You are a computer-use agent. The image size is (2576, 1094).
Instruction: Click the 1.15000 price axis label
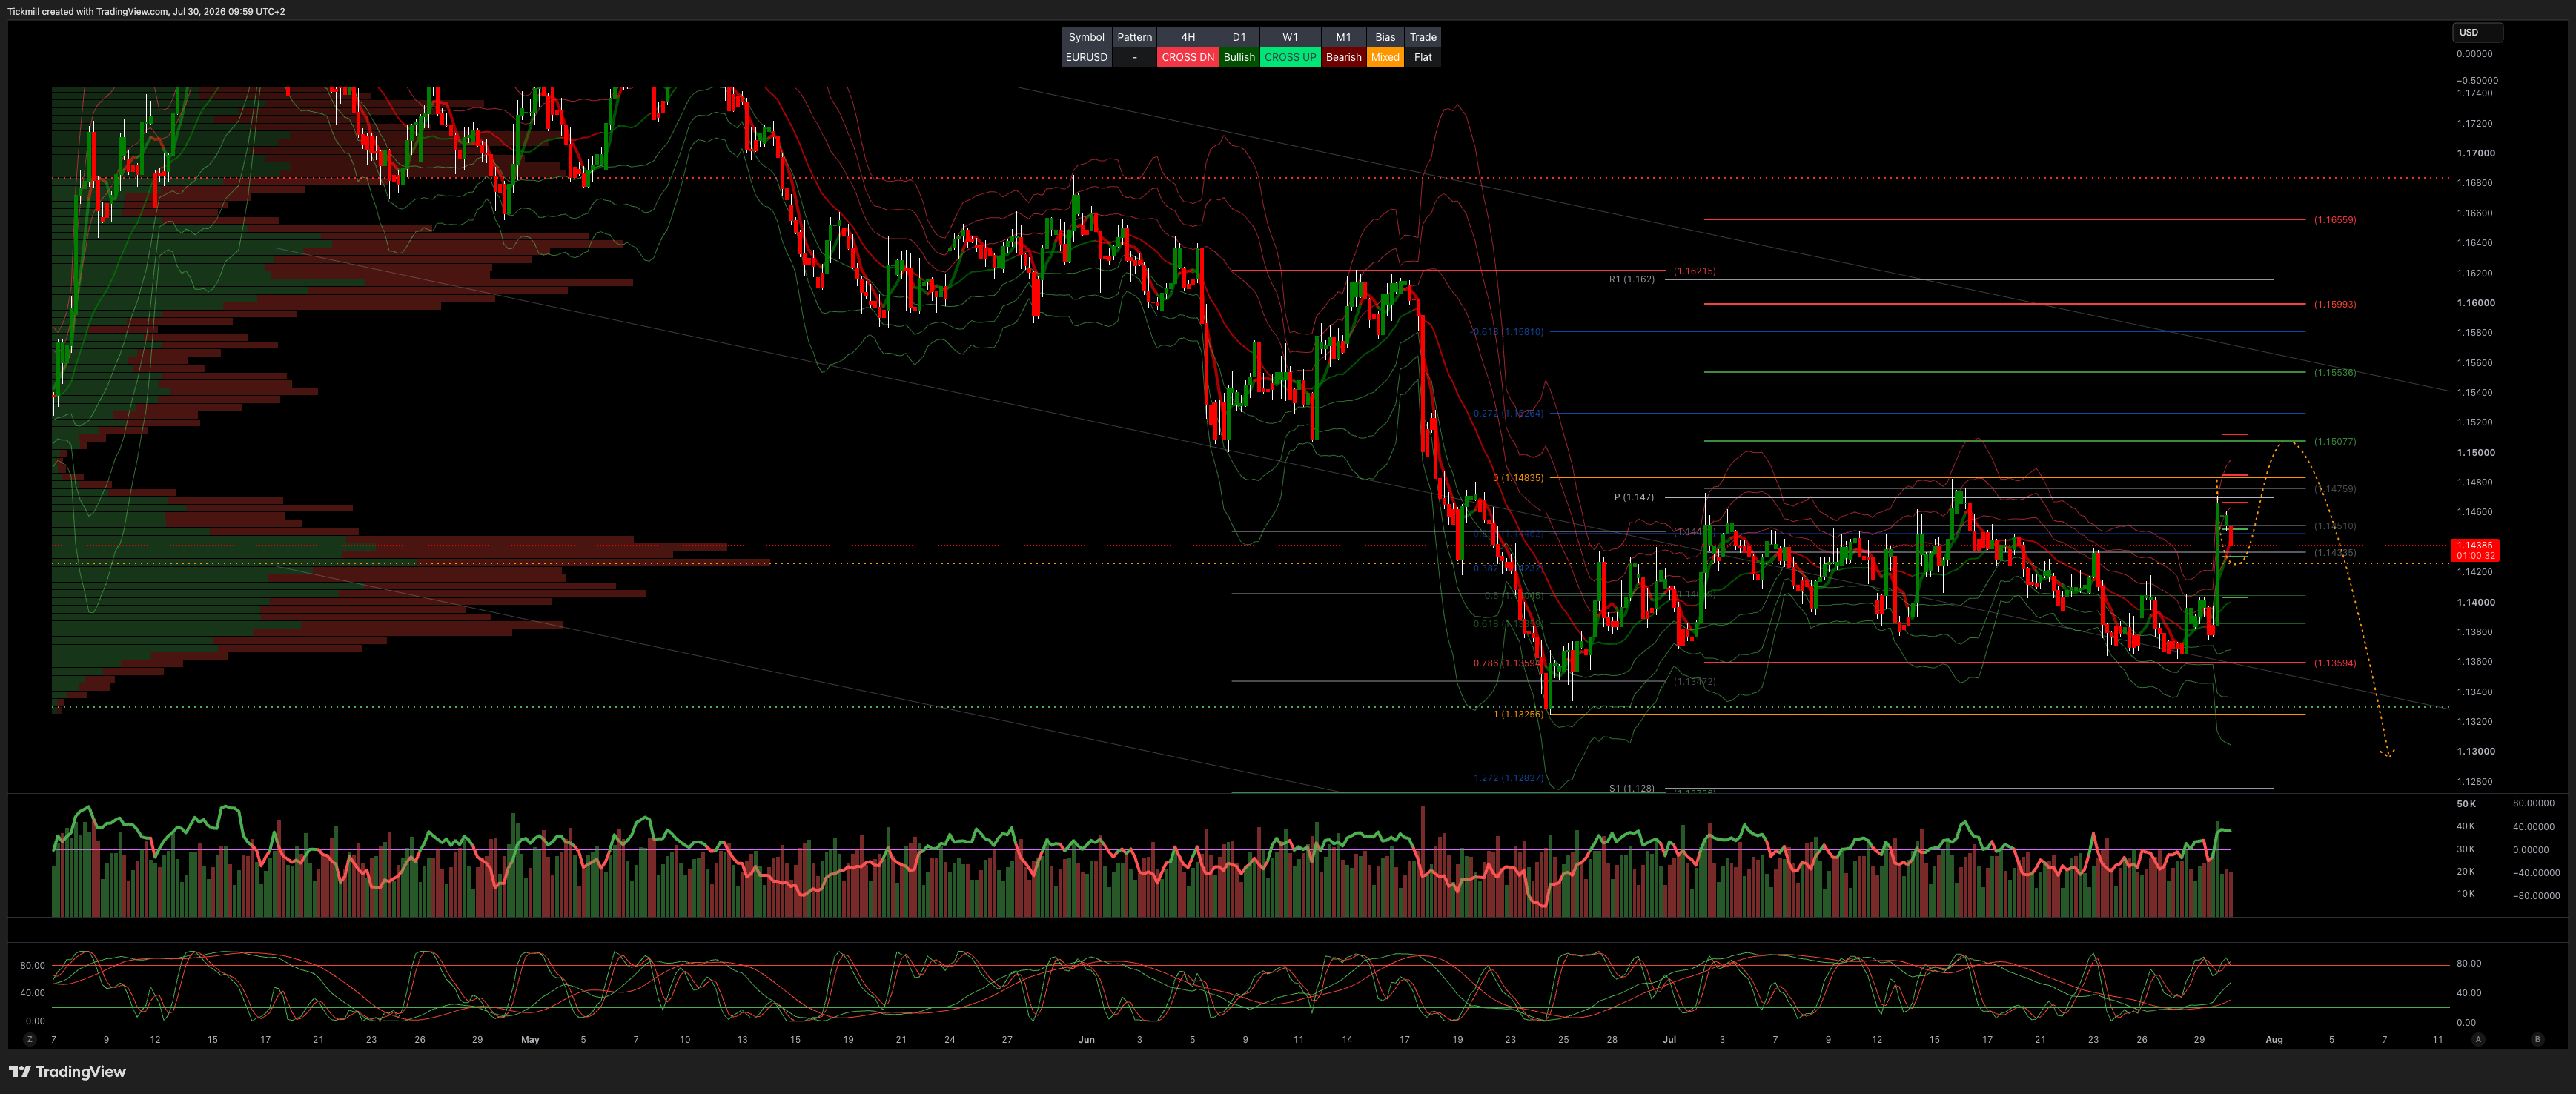tap(2476, 452)
